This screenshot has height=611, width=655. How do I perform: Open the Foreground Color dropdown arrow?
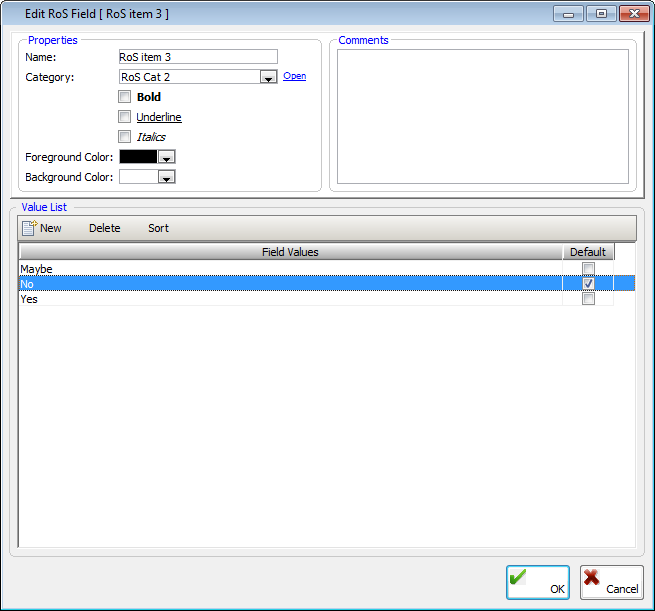167,157
